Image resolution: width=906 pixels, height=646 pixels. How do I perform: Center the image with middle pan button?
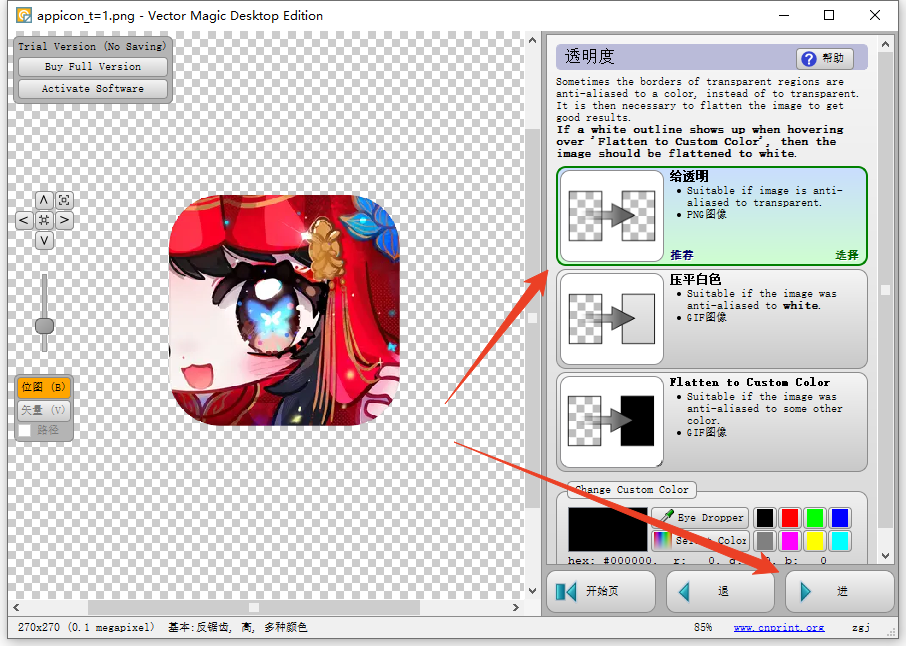[x=44, y=220]
